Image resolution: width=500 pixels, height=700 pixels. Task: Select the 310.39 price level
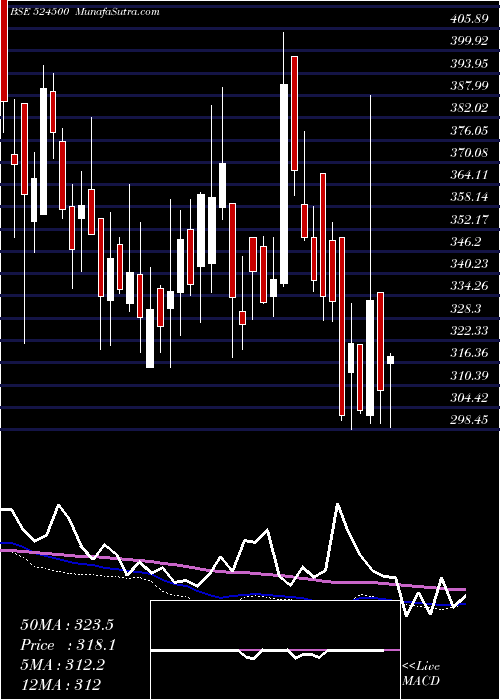pos(470,375)
